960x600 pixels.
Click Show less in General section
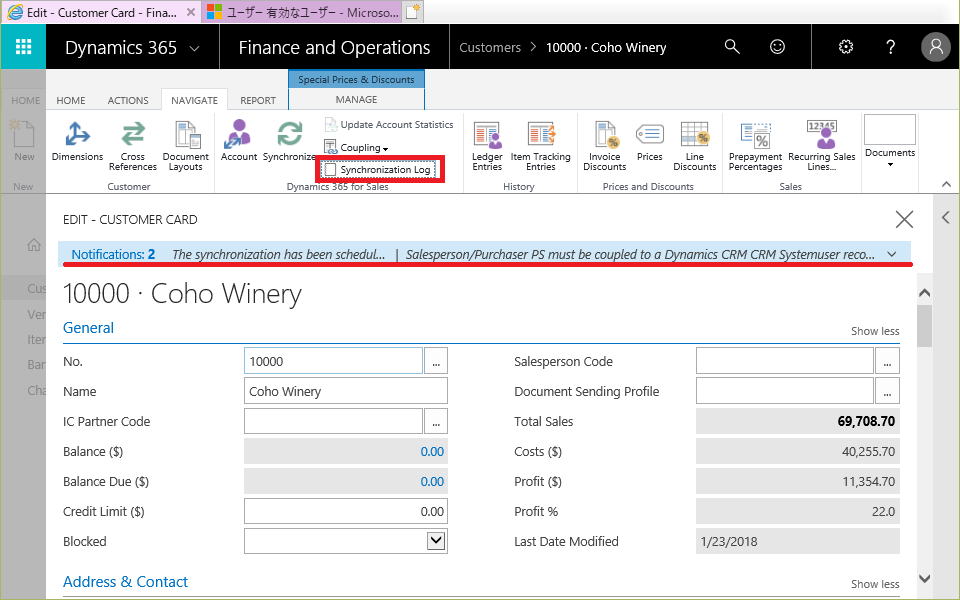(875, 331)
